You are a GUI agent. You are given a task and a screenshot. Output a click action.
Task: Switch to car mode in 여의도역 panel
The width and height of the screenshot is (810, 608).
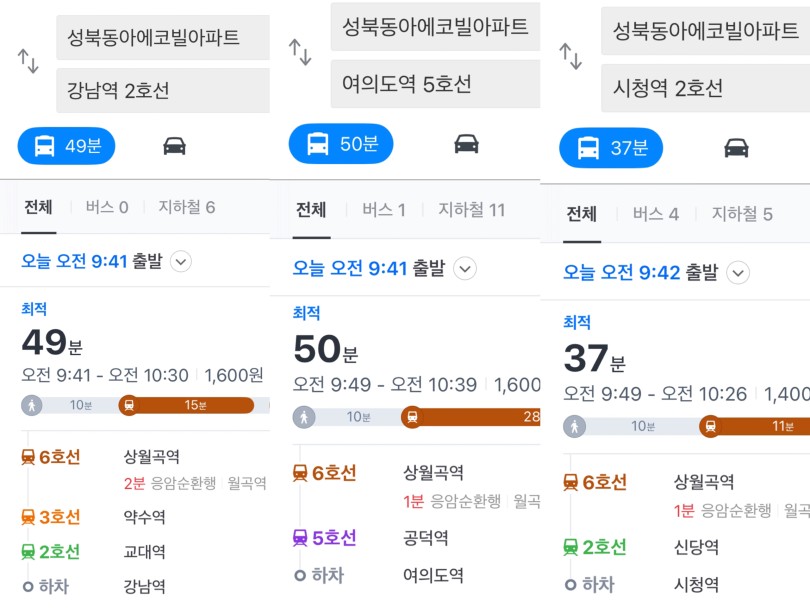click(466, 144)
